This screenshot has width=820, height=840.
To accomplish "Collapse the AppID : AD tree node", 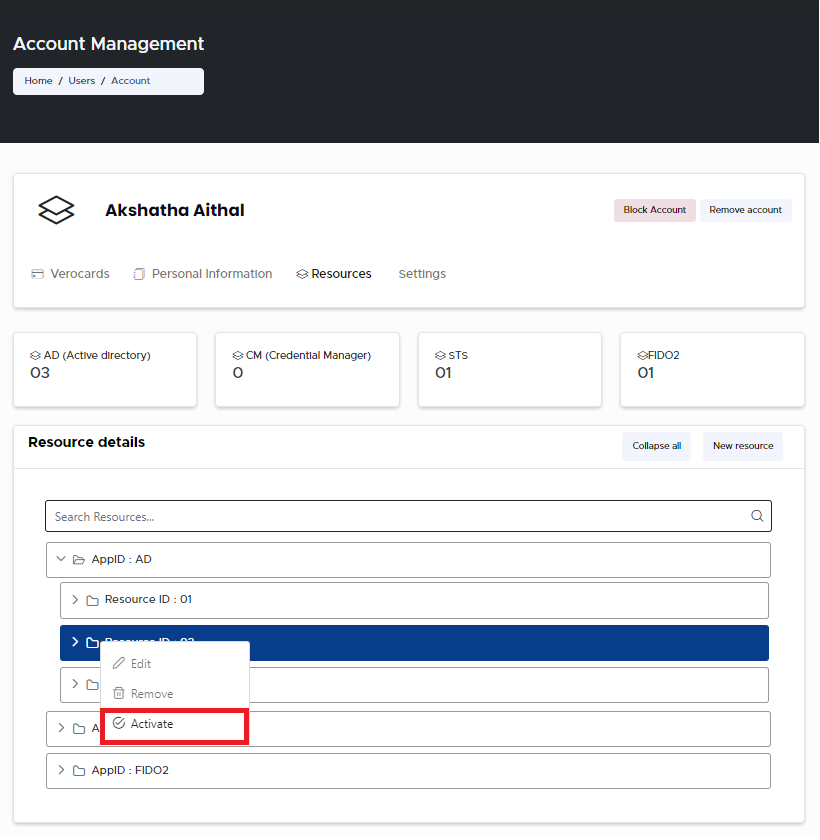I will coord(61,560).
